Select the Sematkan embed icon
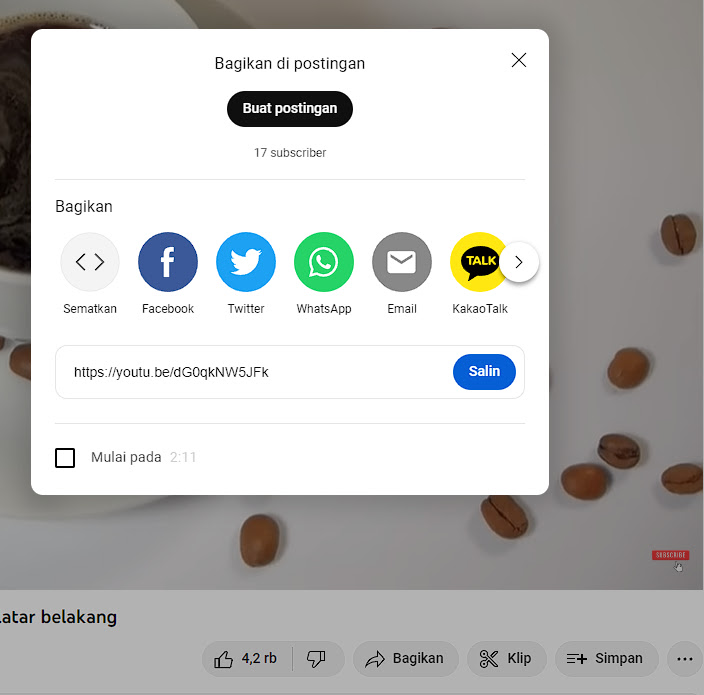This screenshot has width=704, height=695. [90, 262]
